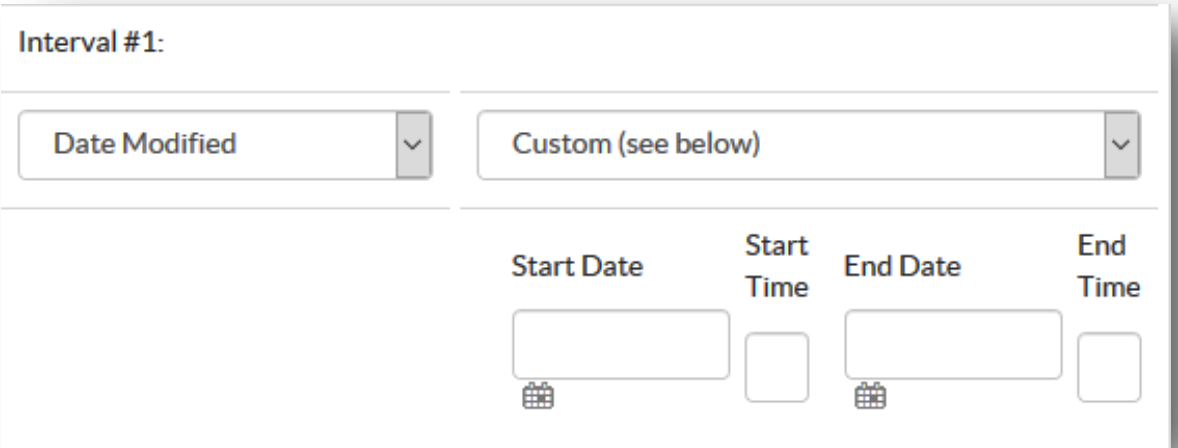This screenshot has width=1178, height=448.
Task: Click inside the End Time input box
Action: 1109,368
